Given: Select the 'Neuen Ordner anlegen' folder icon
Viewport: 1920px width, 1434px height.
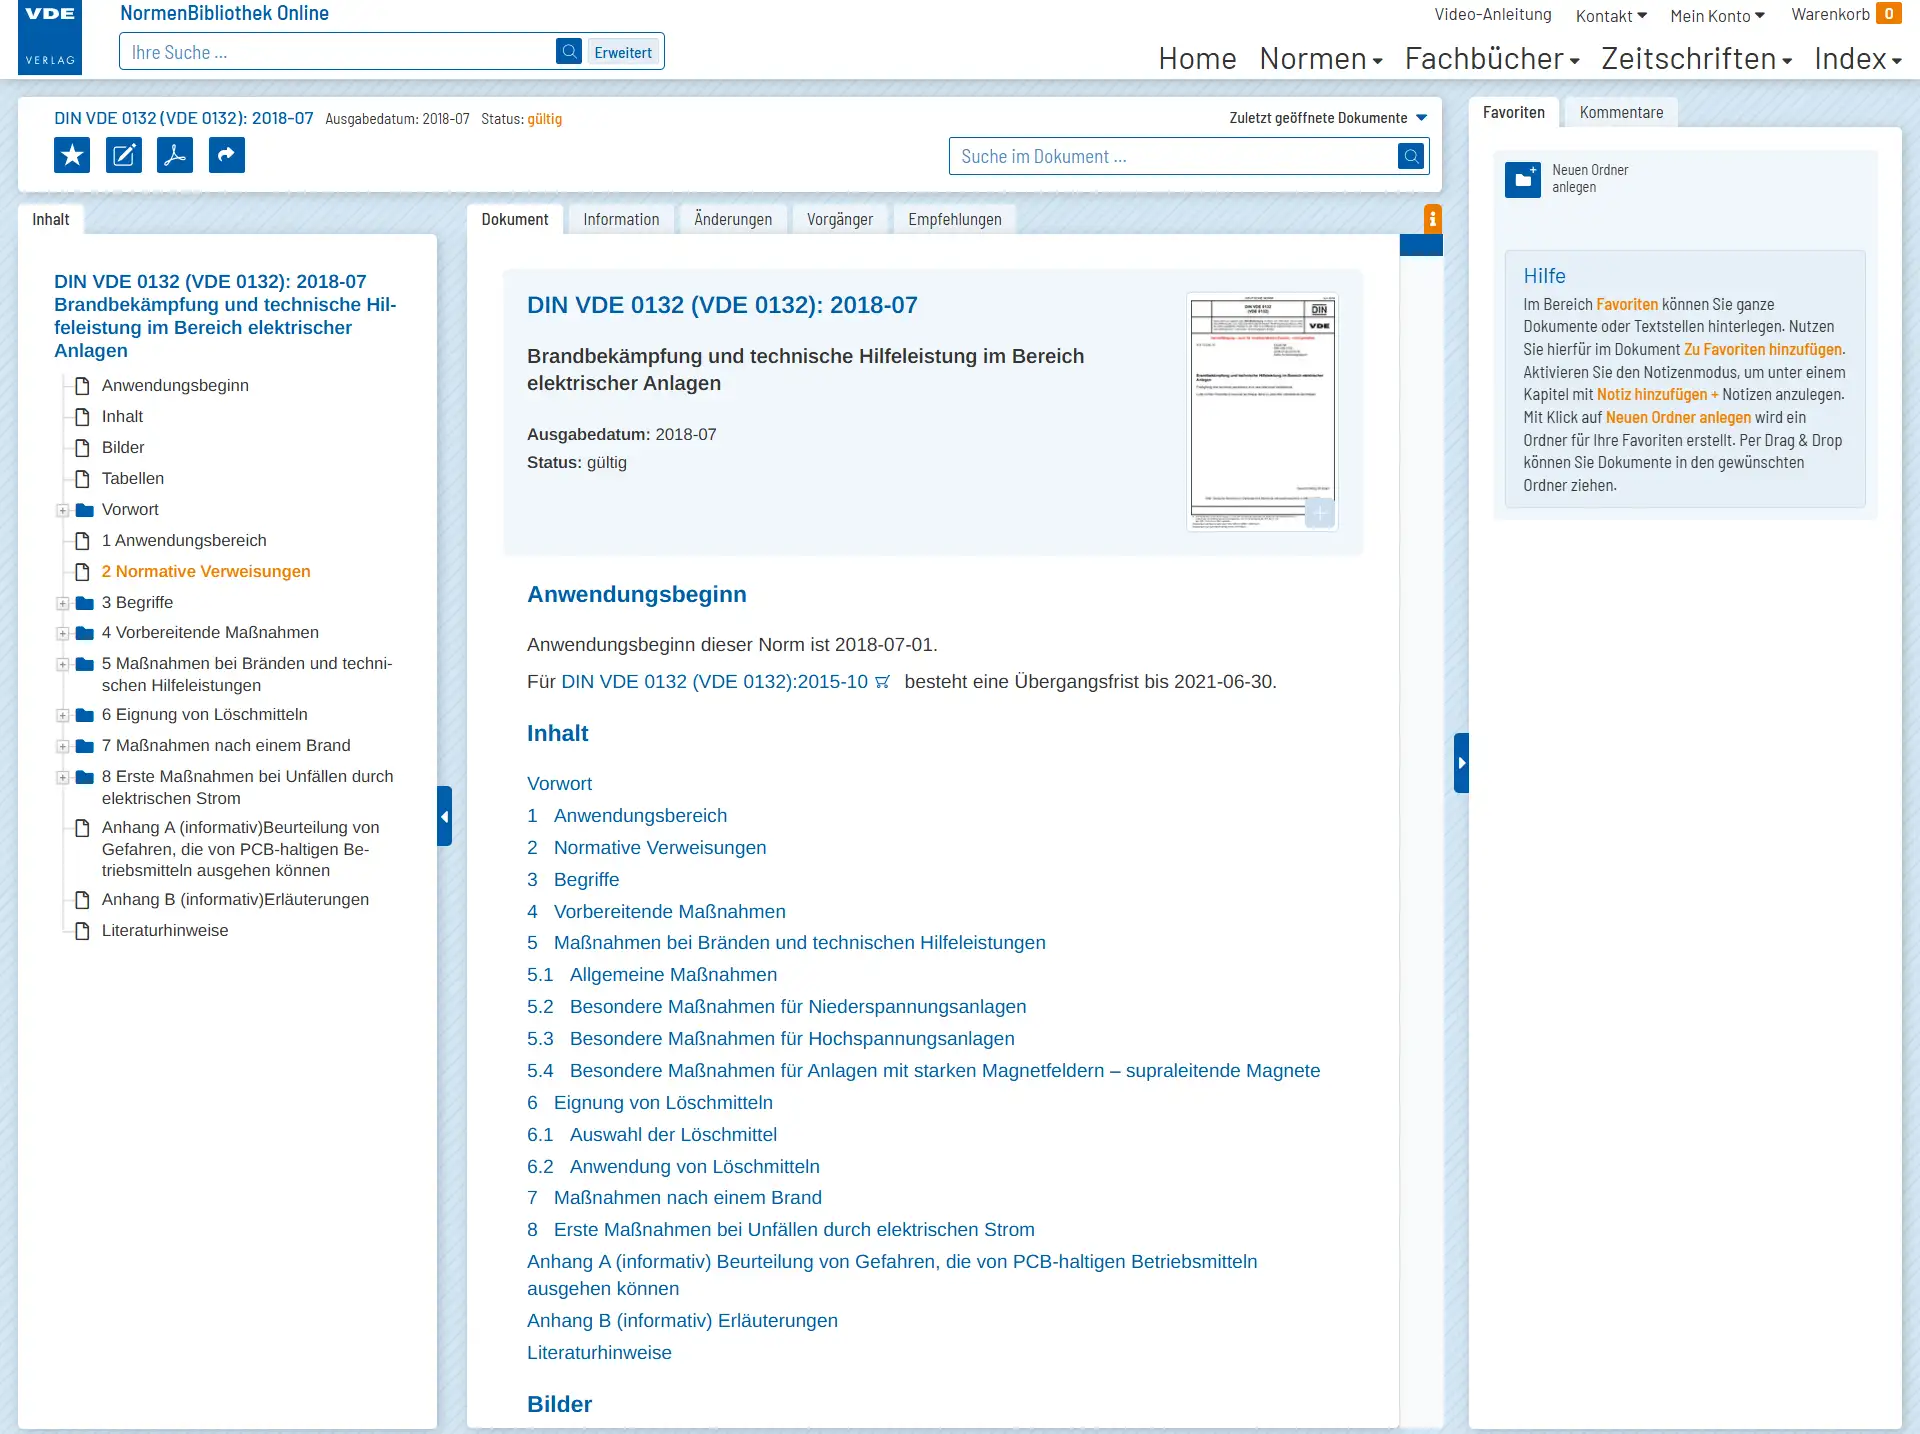Looking at the screenshot, I should tap(1523, 181).
